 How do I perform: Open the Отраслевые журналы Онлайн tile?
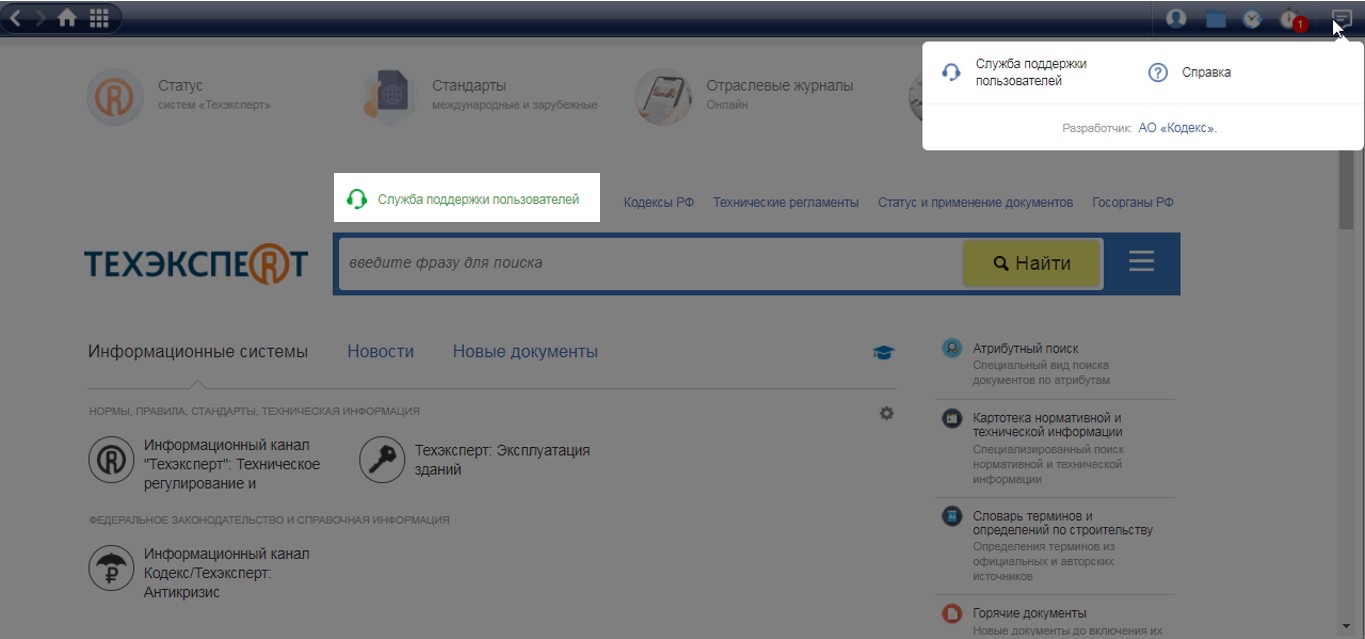click(745, 96)
